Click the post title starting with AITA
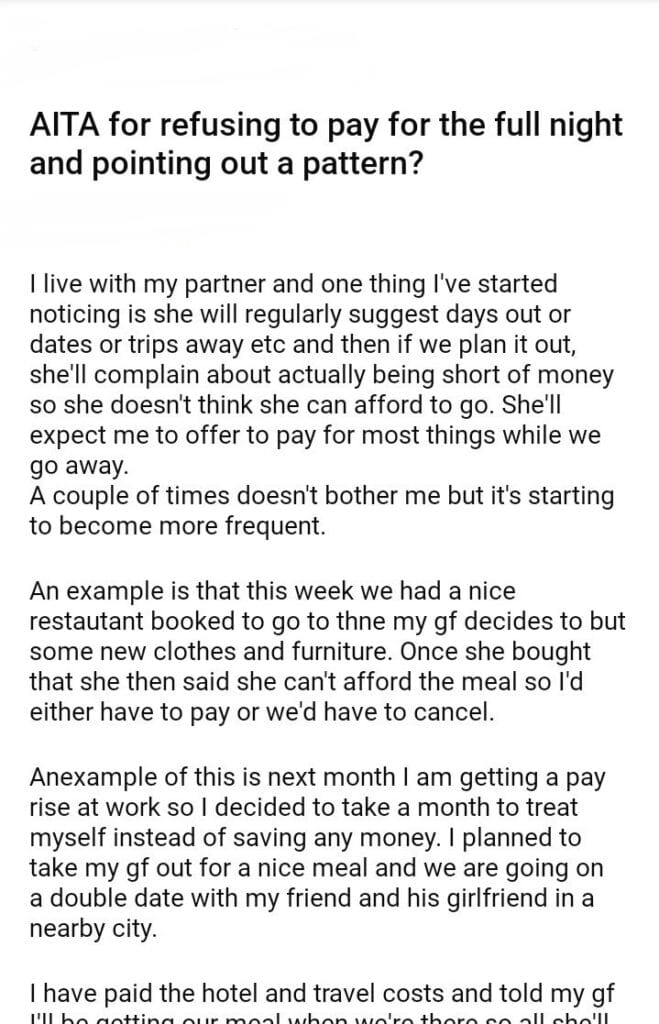The image size is (659, 1024). pos(327,143)
